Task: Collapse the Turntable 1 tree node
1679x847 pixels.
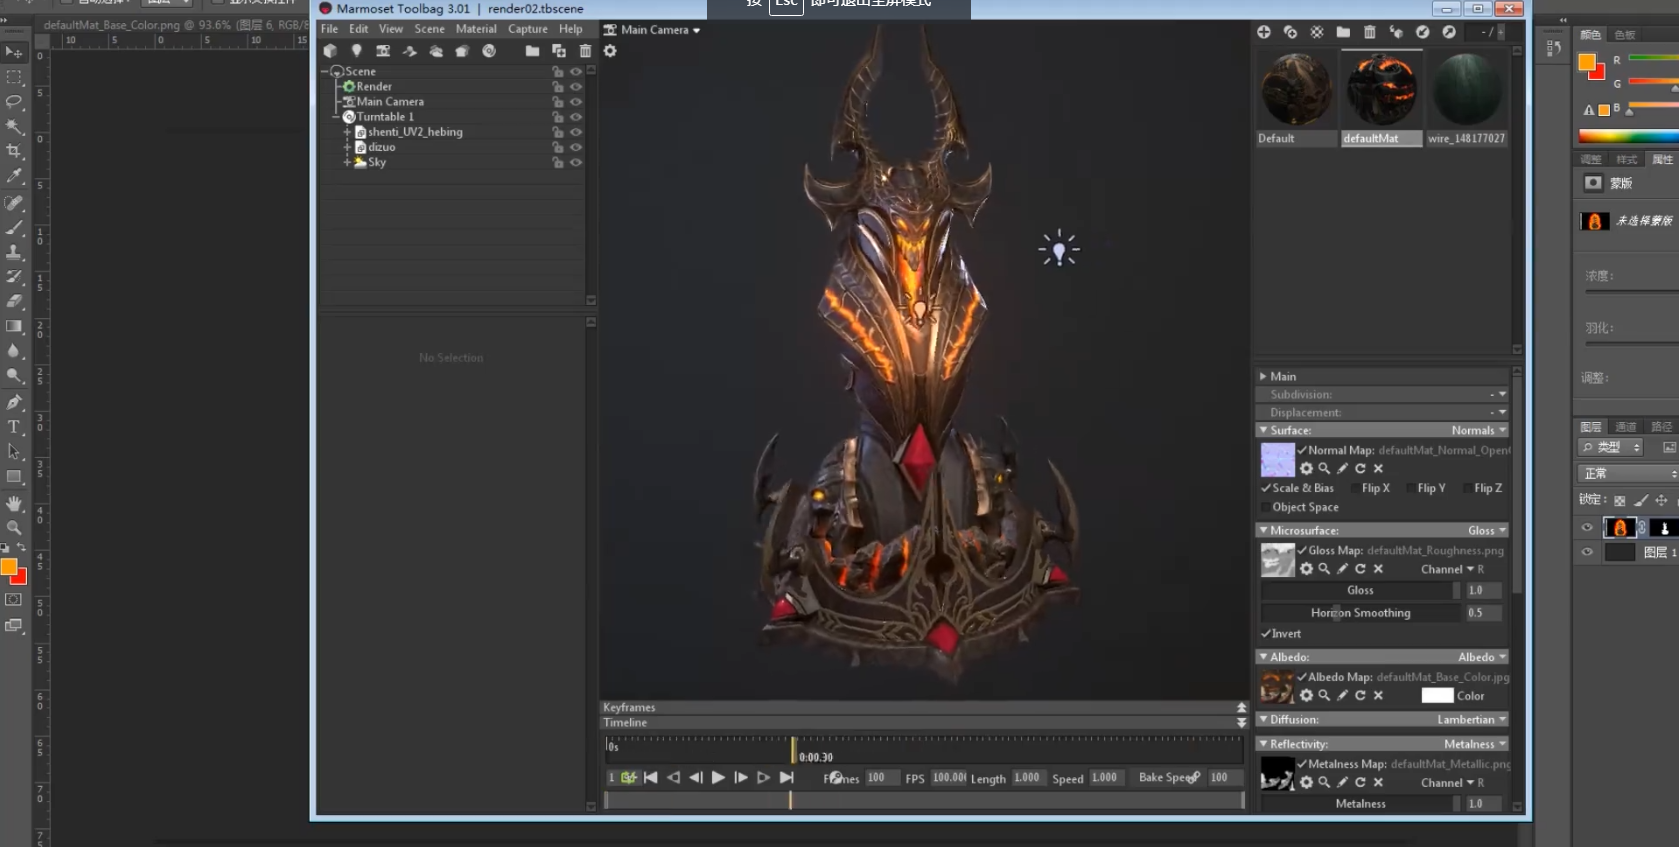Action: point(337,117)
